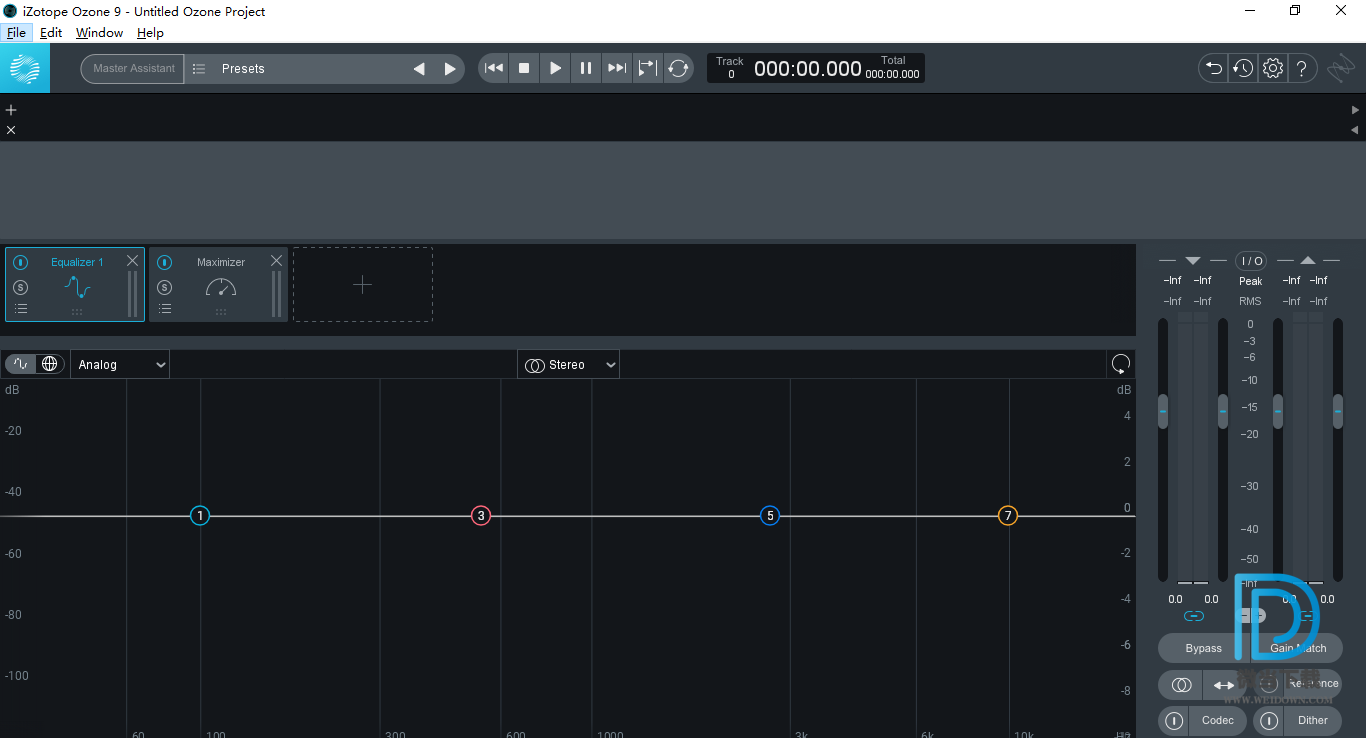
Task: Stop playback in transport bar
Action: coord(524,68)
